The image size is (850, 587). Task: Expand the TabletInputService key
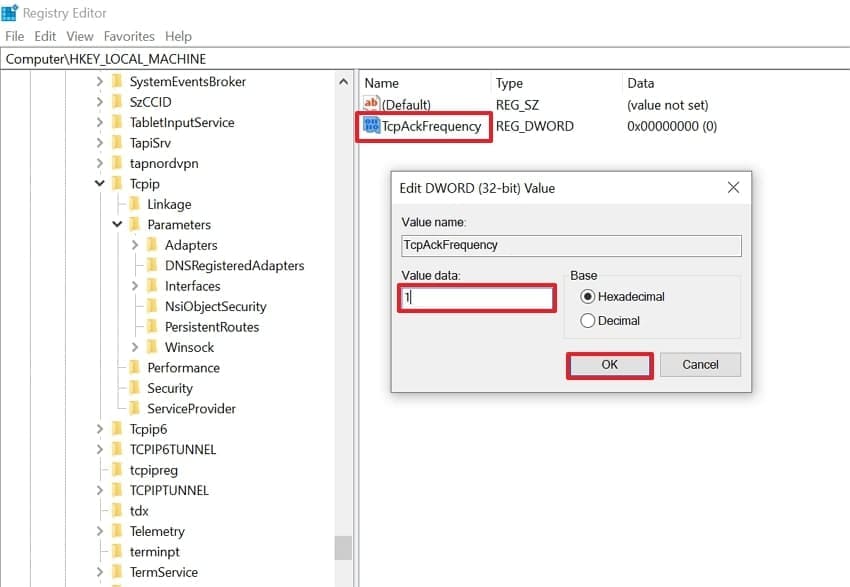(99, 122)
